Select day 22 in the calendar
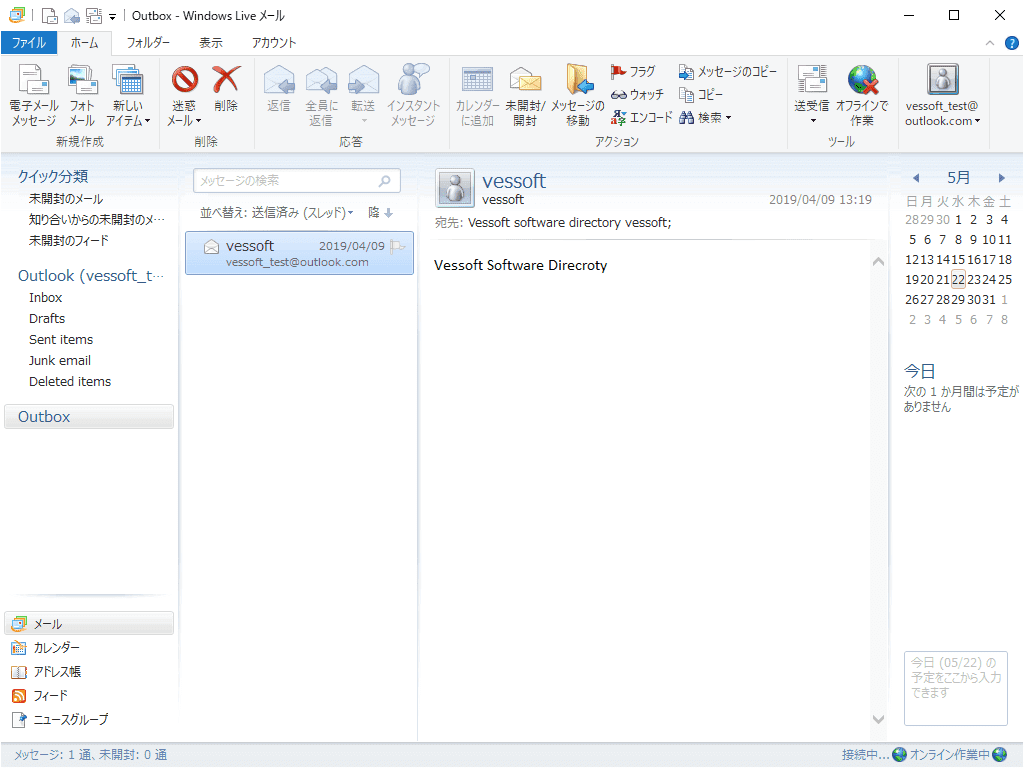The width and height of the screenshot is (1024, 768). pyautogui.click(x=958, y=280)
